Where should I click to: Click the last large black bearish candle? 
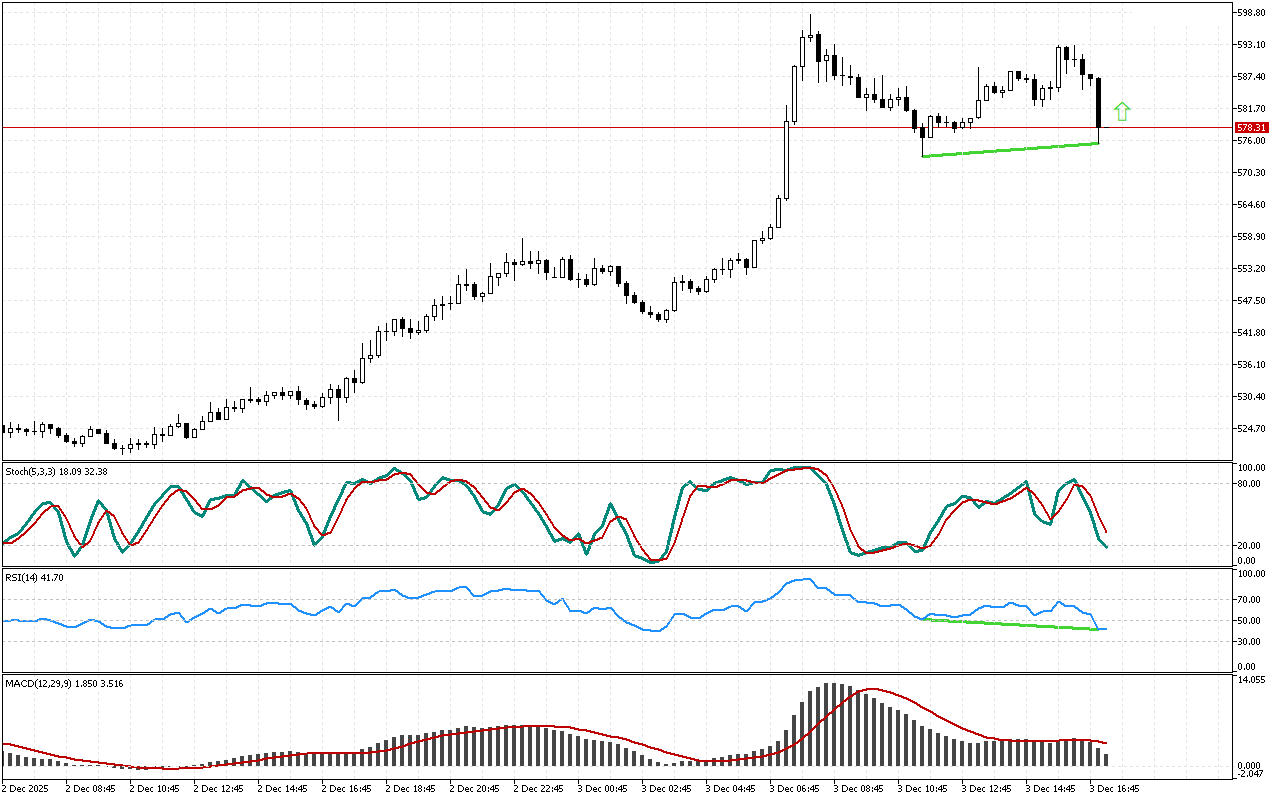click(x=1098, y=102)
